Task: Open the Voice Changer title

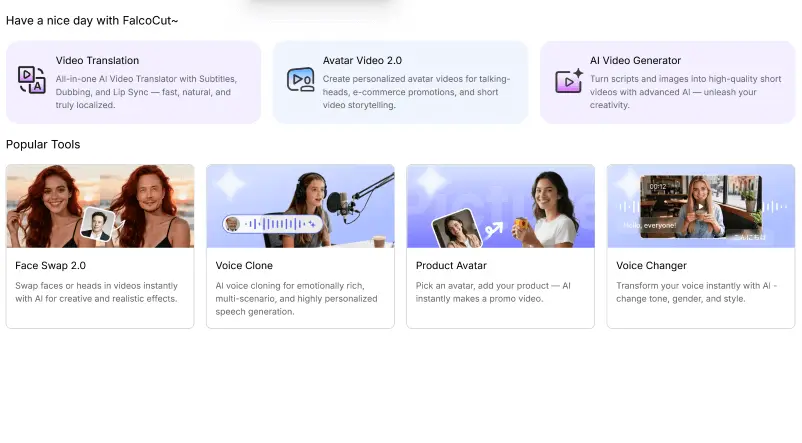Action: 651,266
